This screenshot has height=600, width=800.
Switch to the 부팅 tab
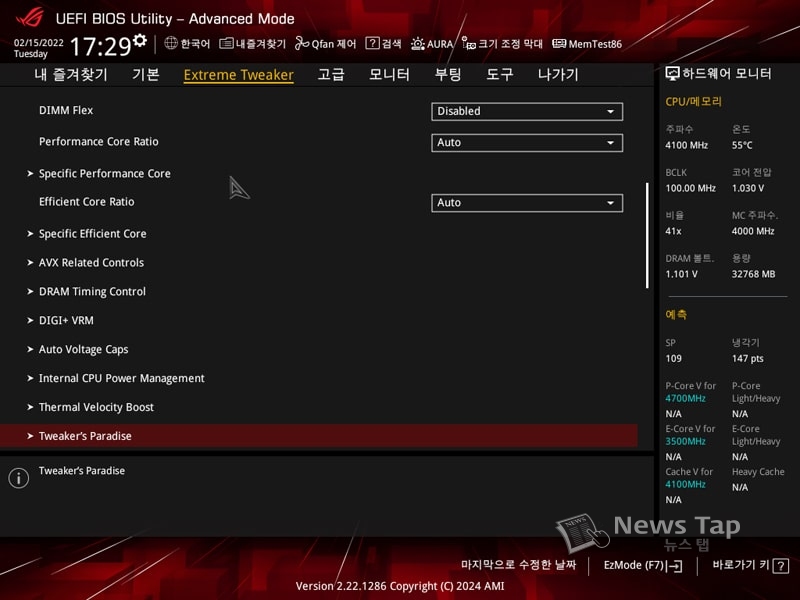[x=447, y=75]
